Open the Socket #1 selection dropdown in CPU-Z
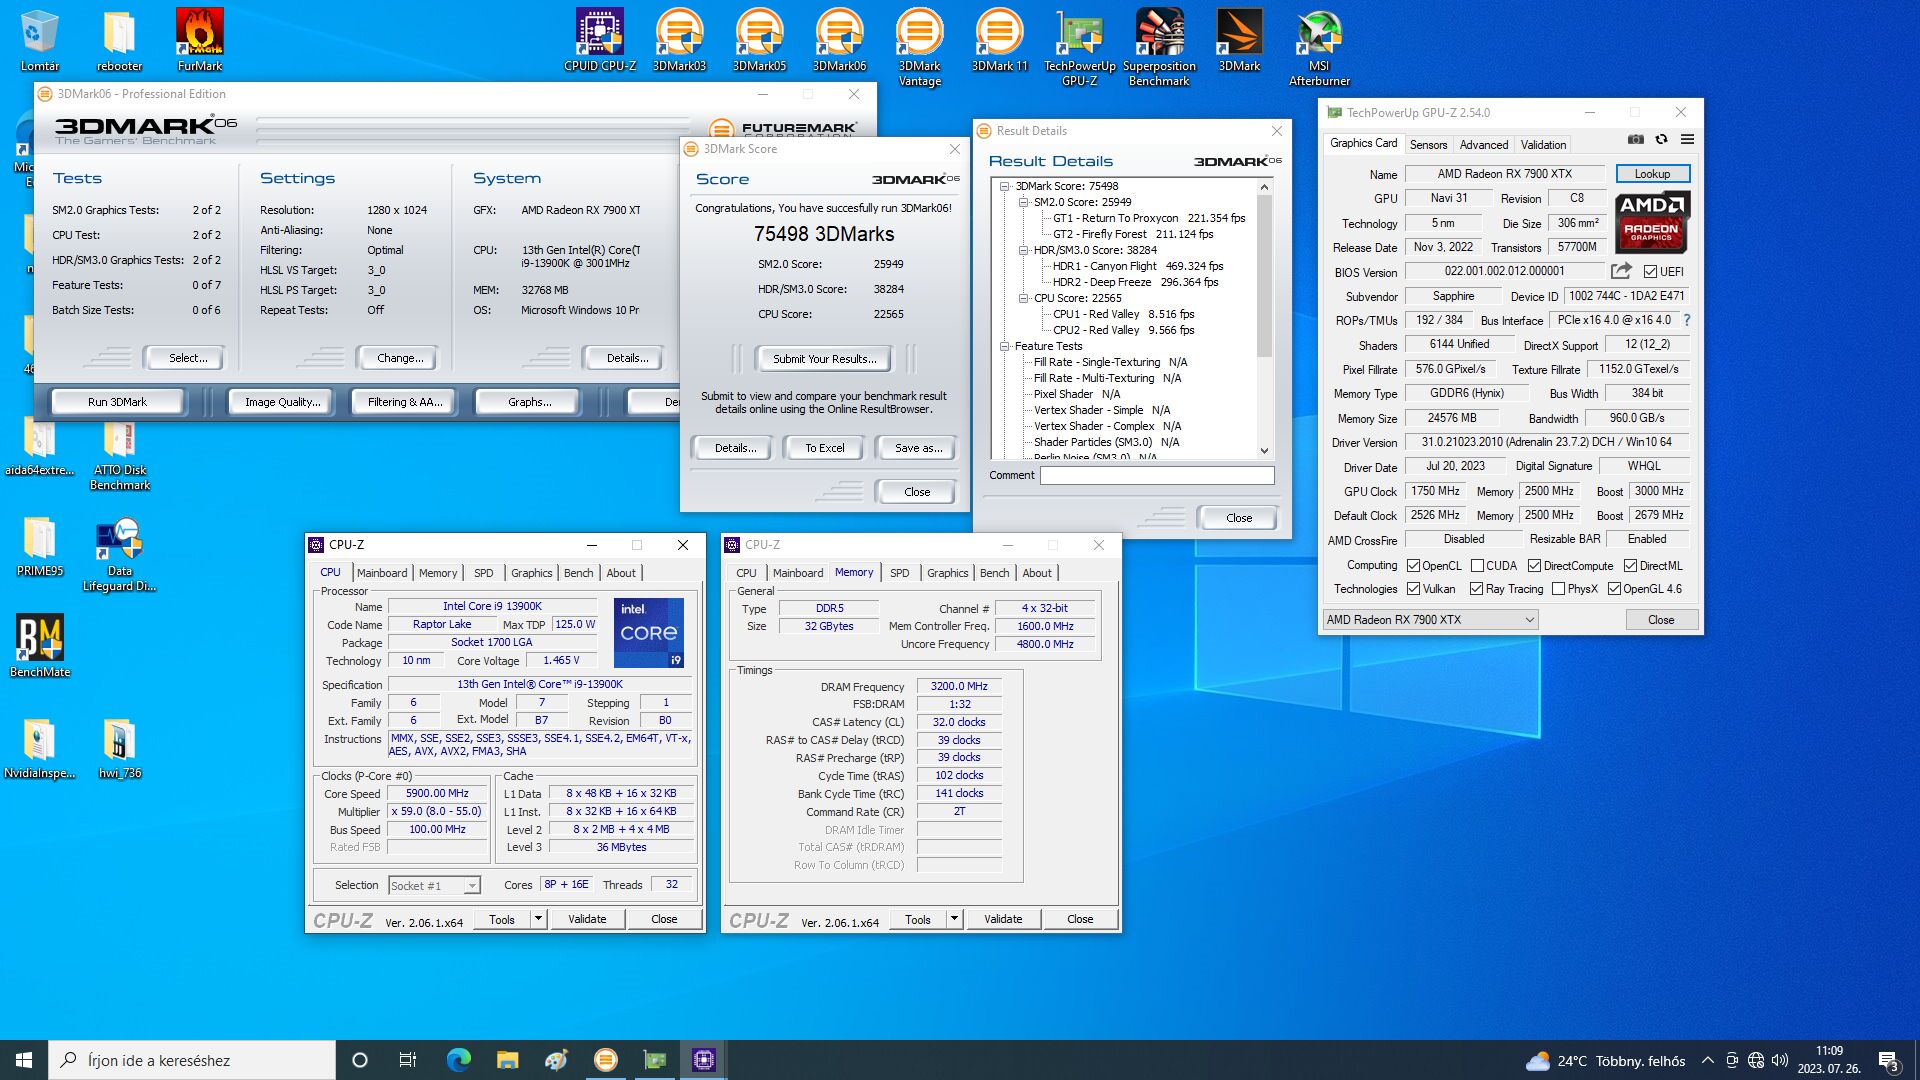 point(435,885)
